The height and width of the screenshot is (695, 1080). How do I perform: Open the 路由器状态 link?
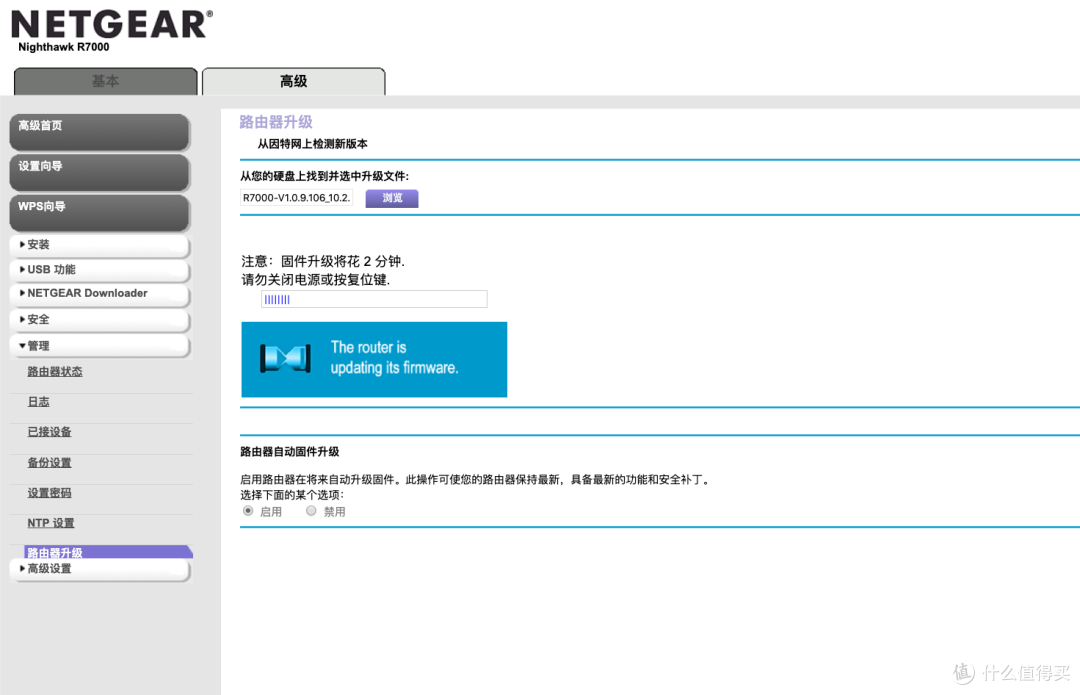54,371
